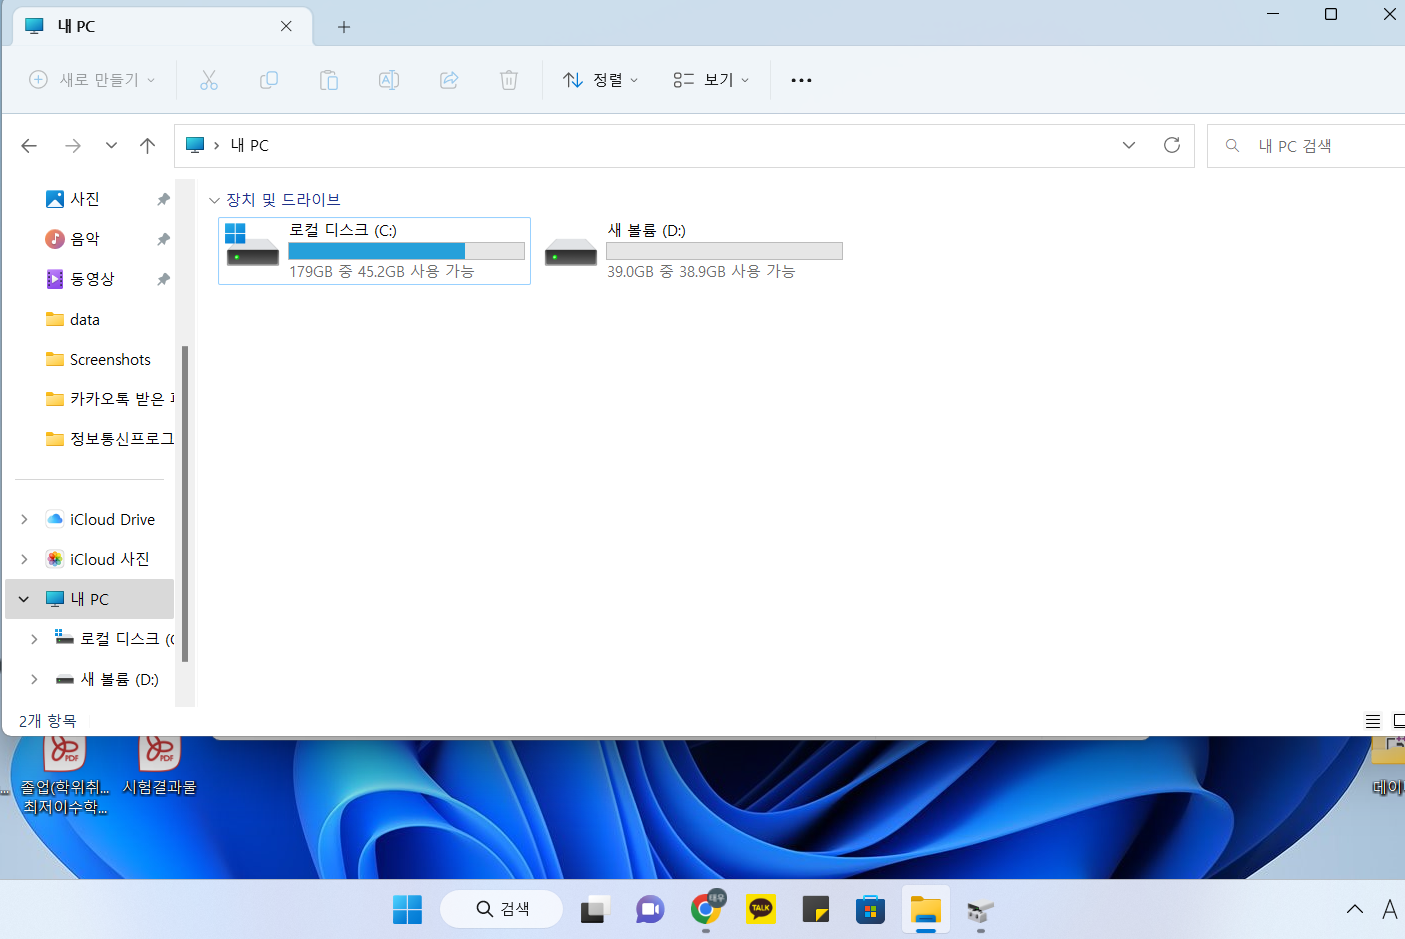This screenshot has height=939, width=1405.
Task: Click the input language A indicator
Action: coord(1389,909)
